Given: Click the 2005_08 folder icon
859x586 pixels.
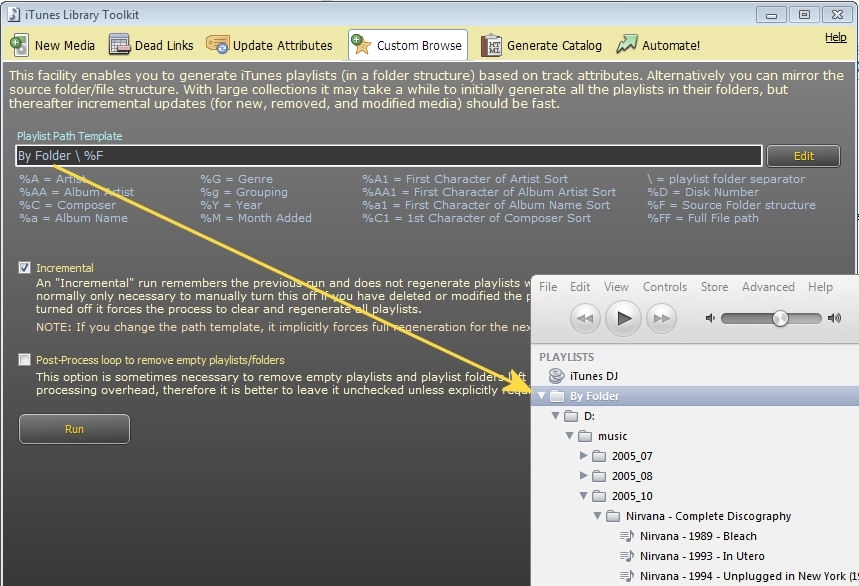Looking at the screenshot, I should coord(599,476).
